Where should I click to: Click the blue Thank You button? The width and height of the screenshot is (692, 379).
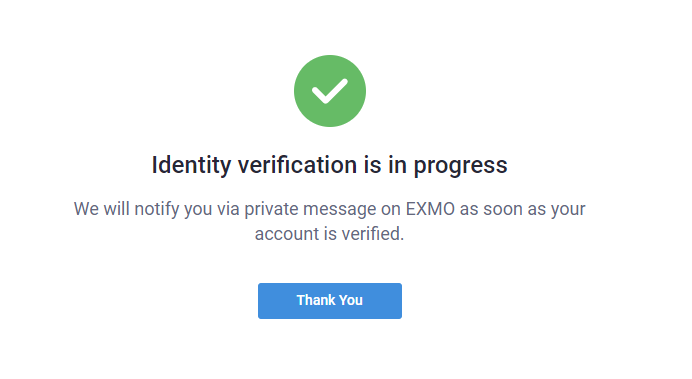tap(330, 301)
